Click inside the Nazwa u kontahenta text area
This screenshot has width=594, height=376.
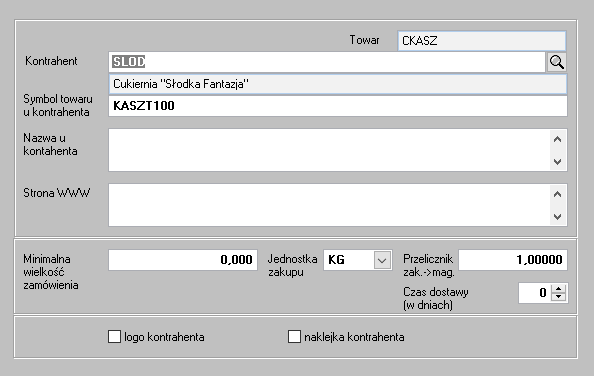329,150
